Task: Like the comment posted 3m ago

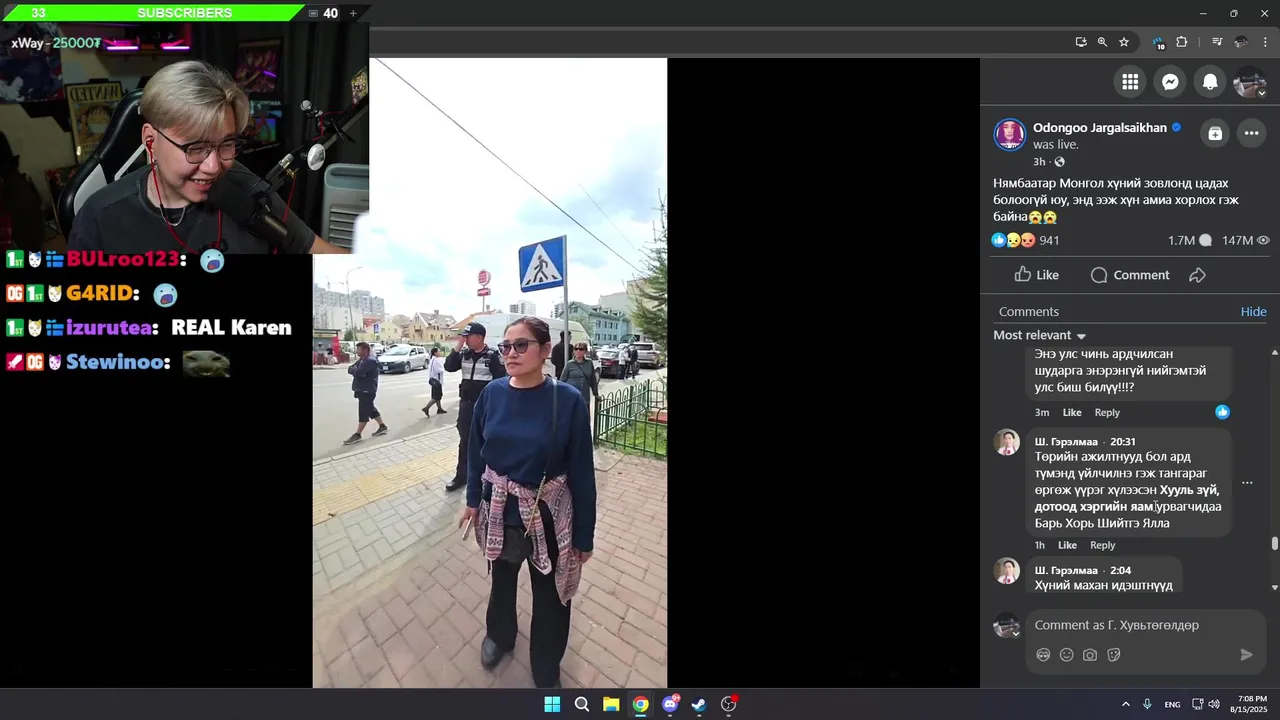Action: coord(1072,412)
